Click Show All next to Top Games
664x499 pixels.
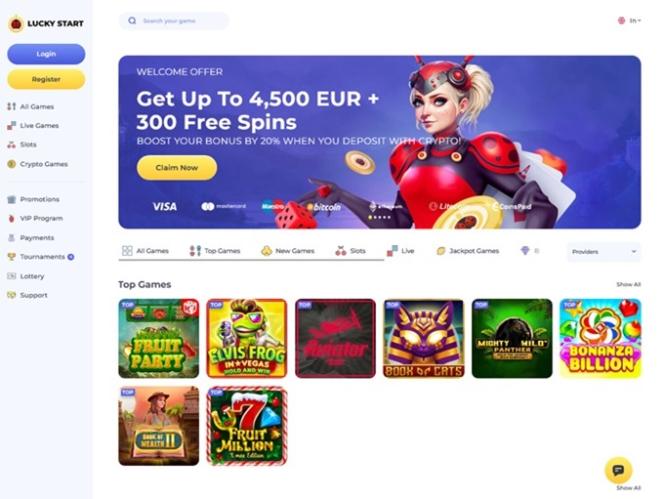628,284
